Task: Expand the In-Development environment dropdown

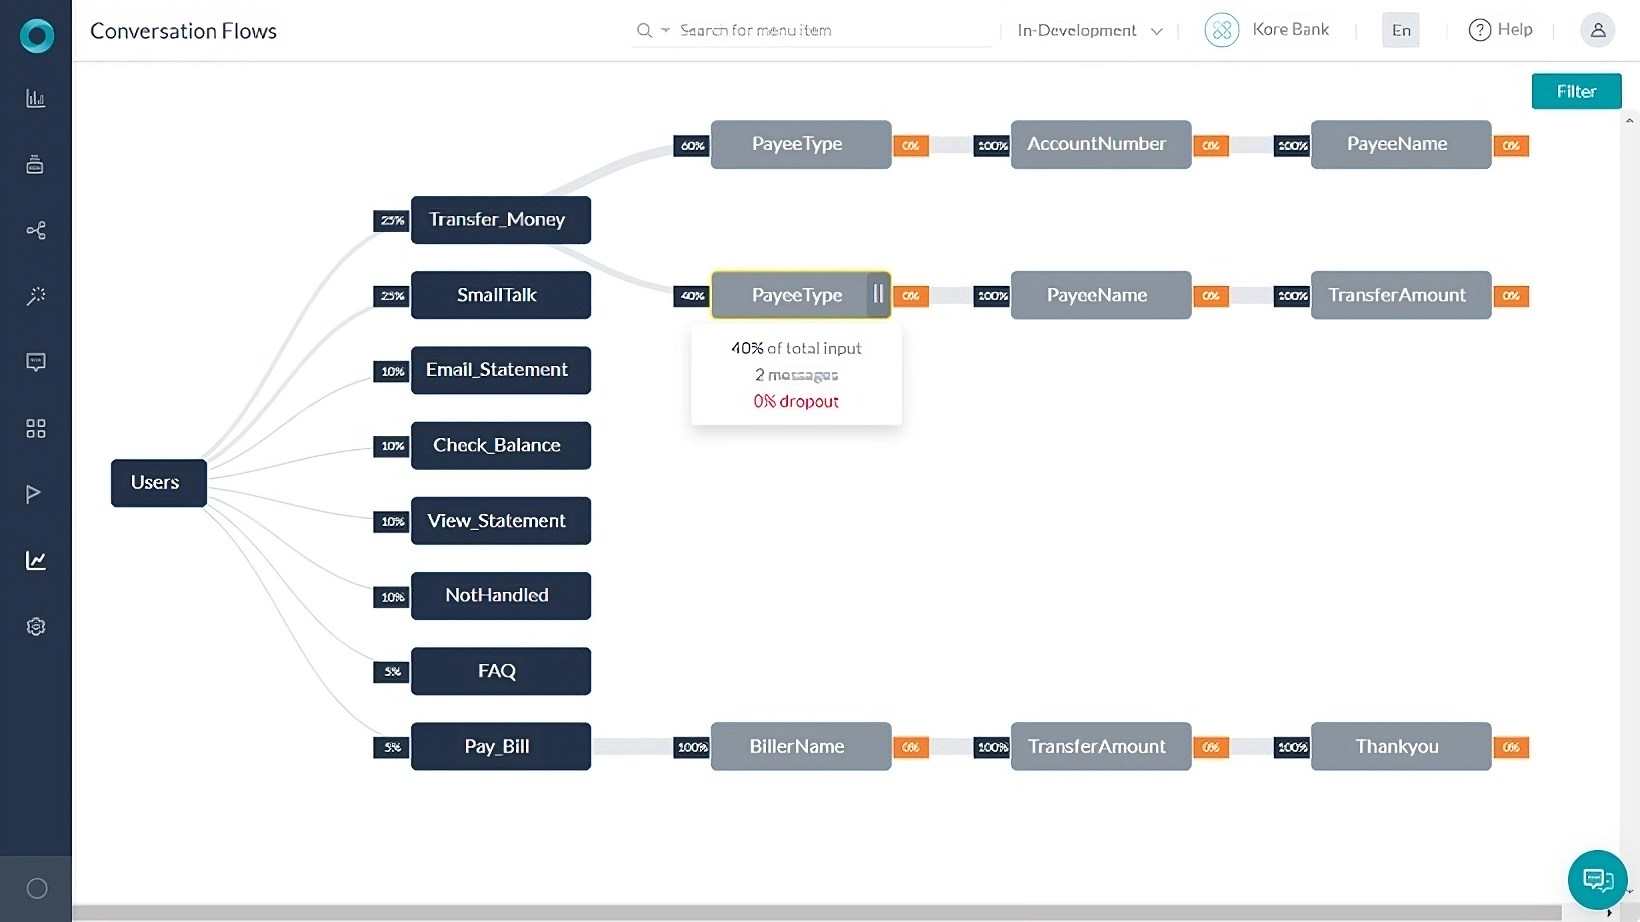Action: point(1089,31)
